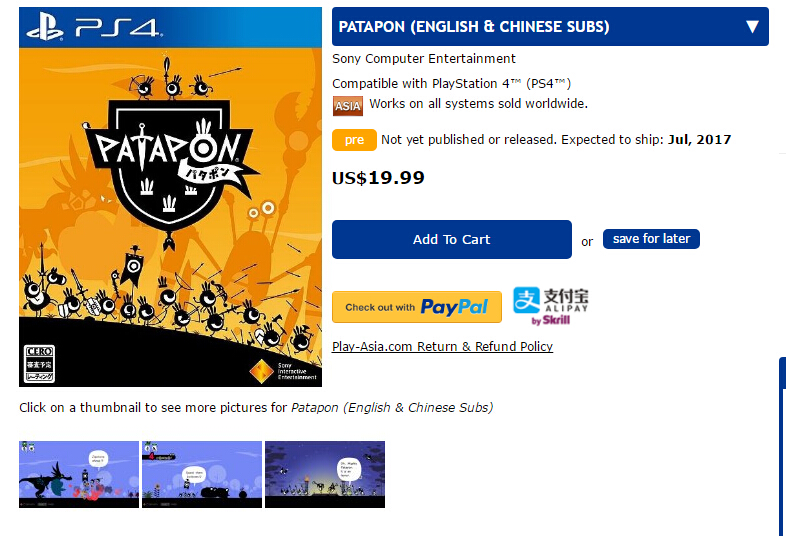The width and height of the screenshot is (786, 536).
Task: Click the US$19.99 price
Action: click(x=378, y=178)
